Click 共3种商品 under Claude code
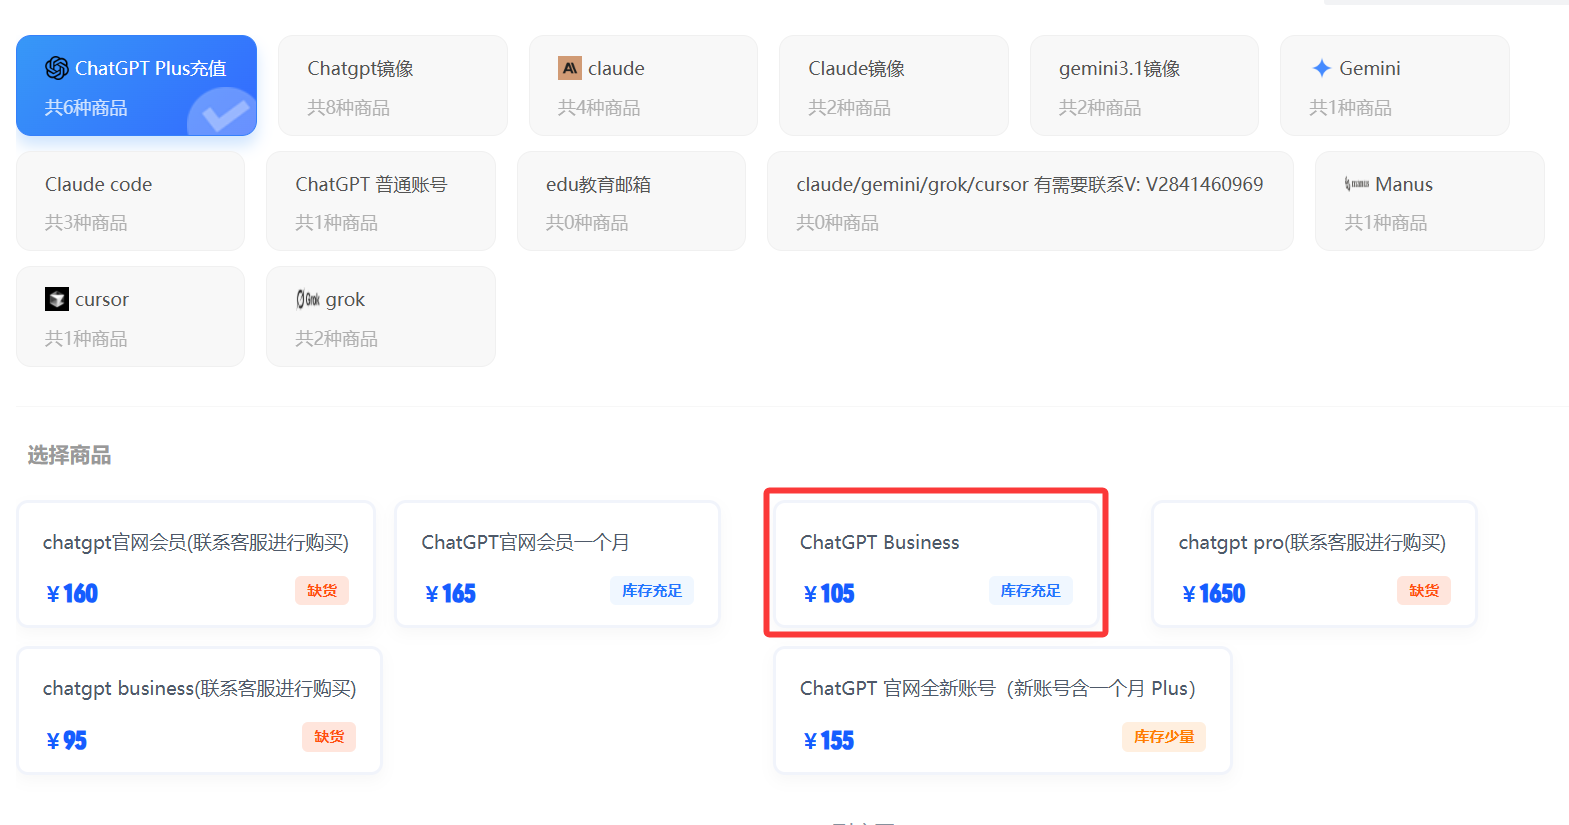The image size is (1569, 825). [86, 222]
